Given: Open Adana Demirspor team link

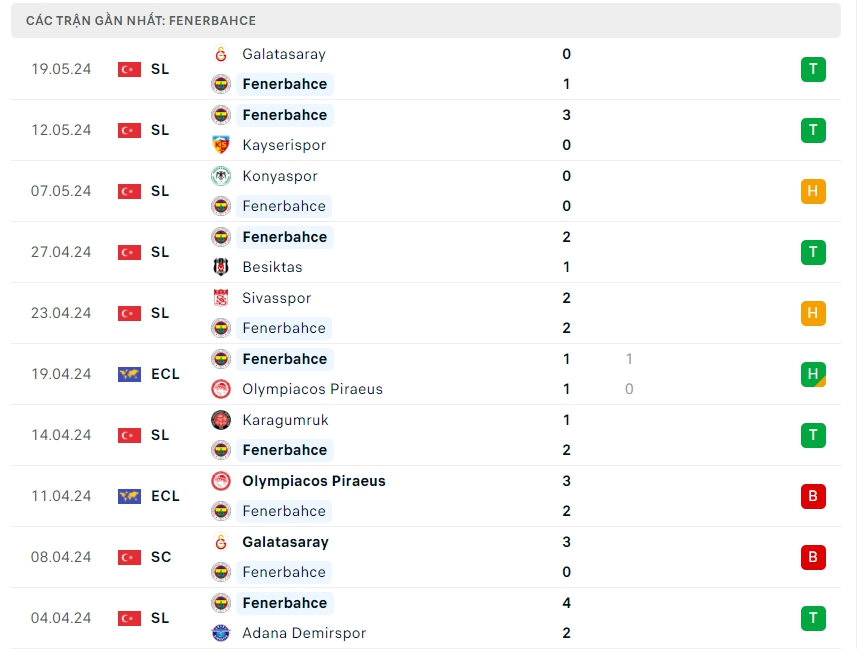Looking at the screenshot, I should click(x=304, y=633).
